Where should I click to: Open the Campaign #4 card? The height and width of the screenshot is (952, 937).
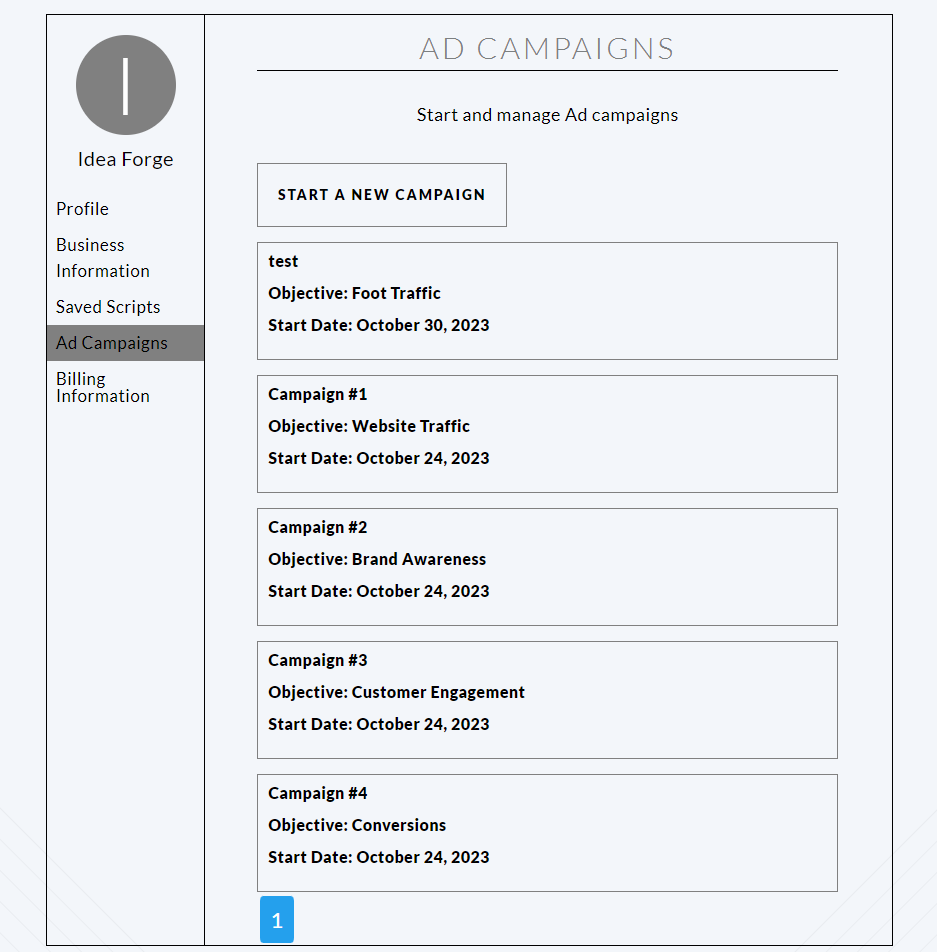pos(547,833)
